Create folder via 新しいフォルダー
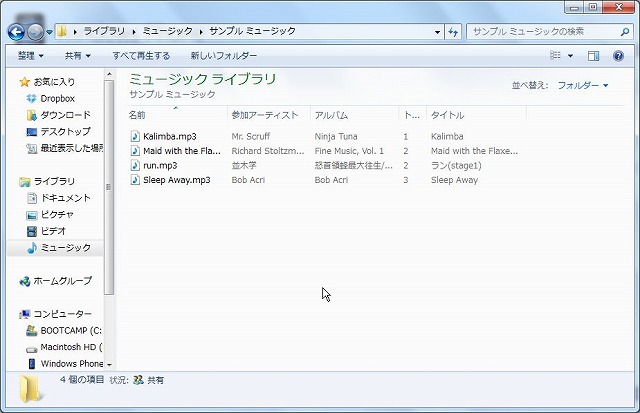 pos(224,56)
